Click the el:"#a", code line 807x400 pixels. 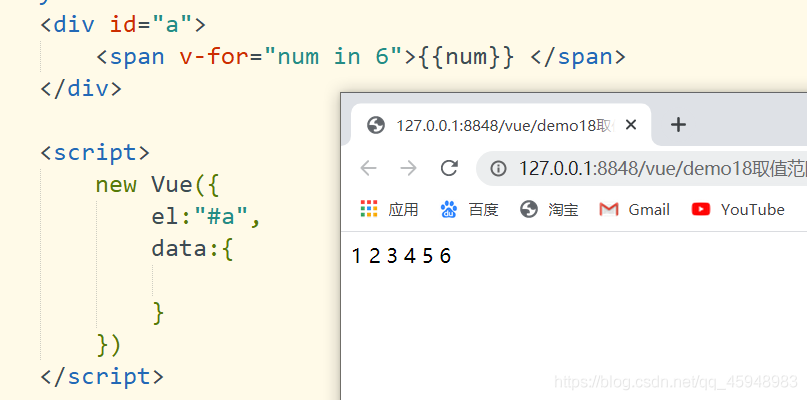point(206,217)
